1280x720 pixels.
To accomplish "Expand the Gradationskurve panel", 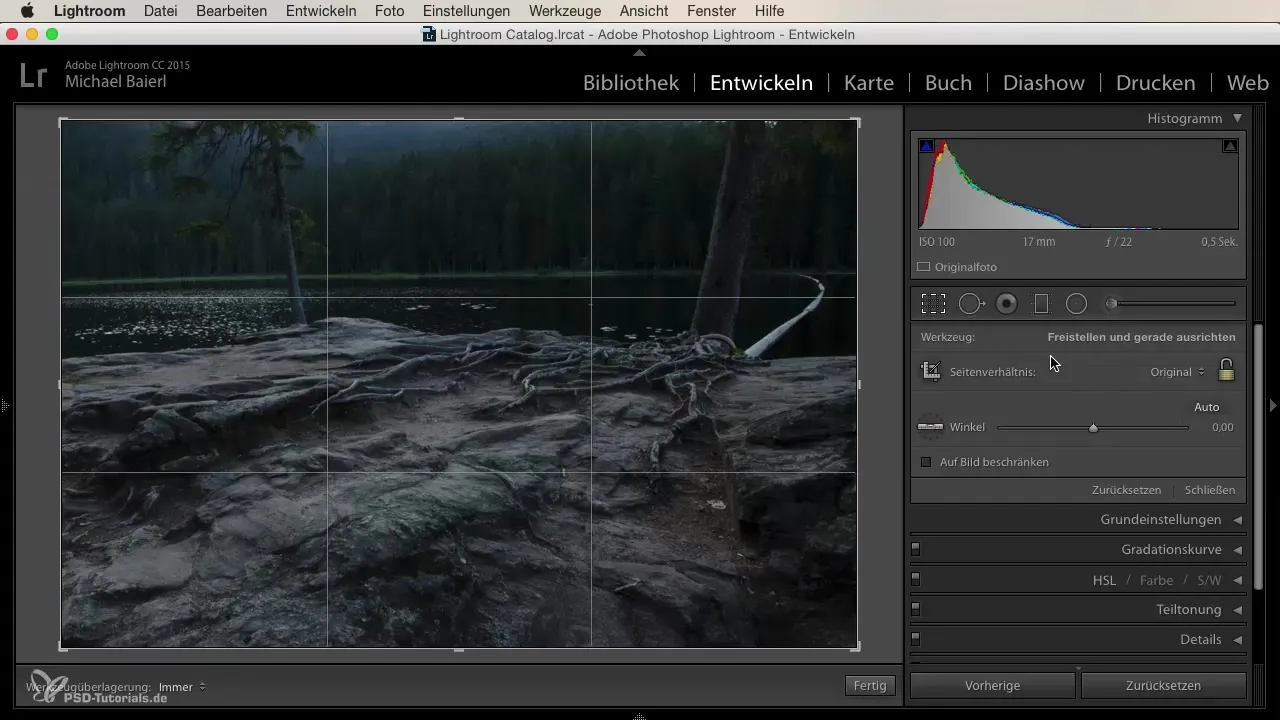I will click(x=1237, y=550).
